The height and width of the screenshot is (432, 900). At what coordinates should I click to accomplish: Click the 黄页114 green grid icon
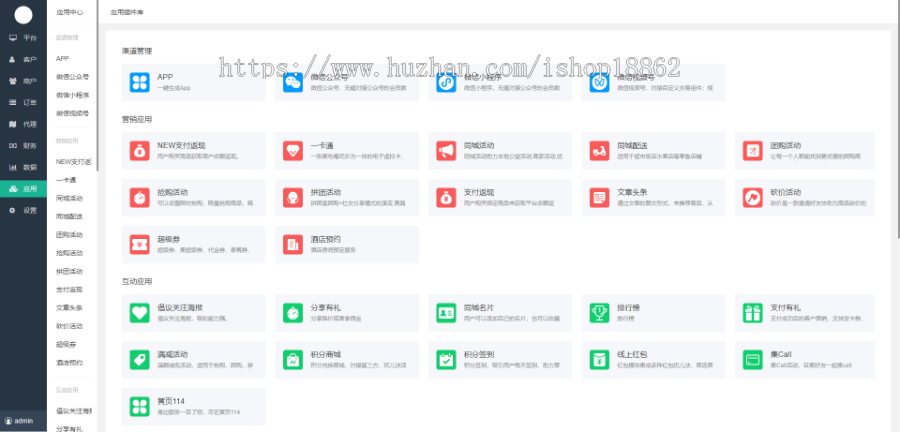(x=140, y=407)
